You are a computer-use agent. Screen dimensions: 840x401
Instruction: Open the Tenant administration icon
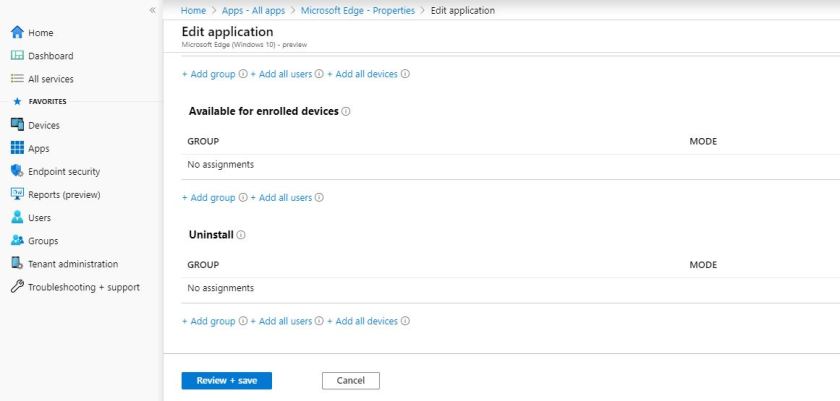pos(16,264)
